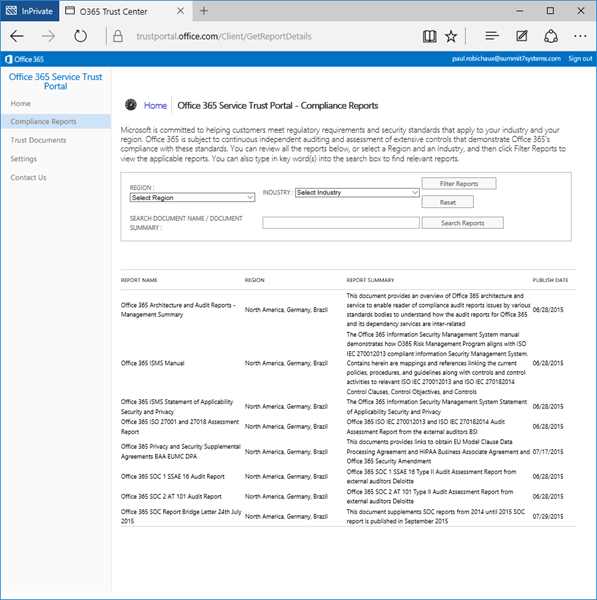Open Settings in the sidebar
This screenshot has width=597, height=600.
[24, 159]
